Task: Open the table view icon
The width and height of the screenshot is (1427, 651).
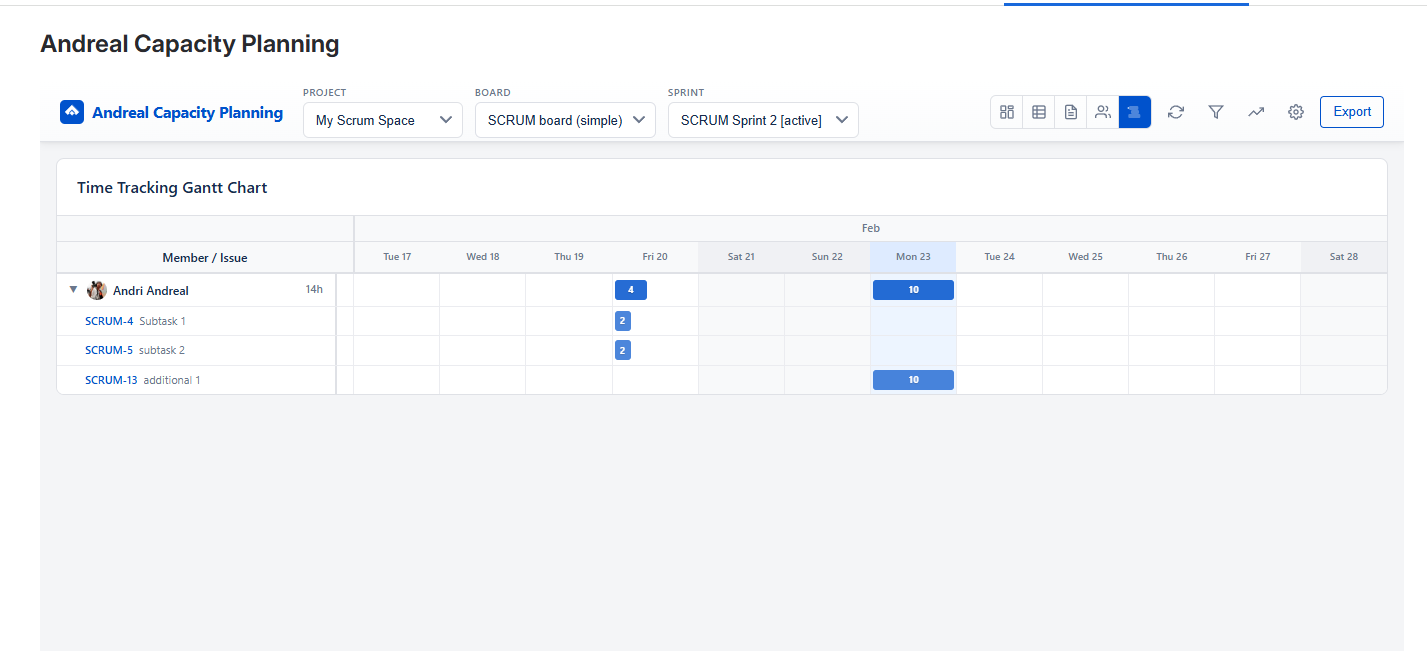Action: click(x=1038, y=112)
